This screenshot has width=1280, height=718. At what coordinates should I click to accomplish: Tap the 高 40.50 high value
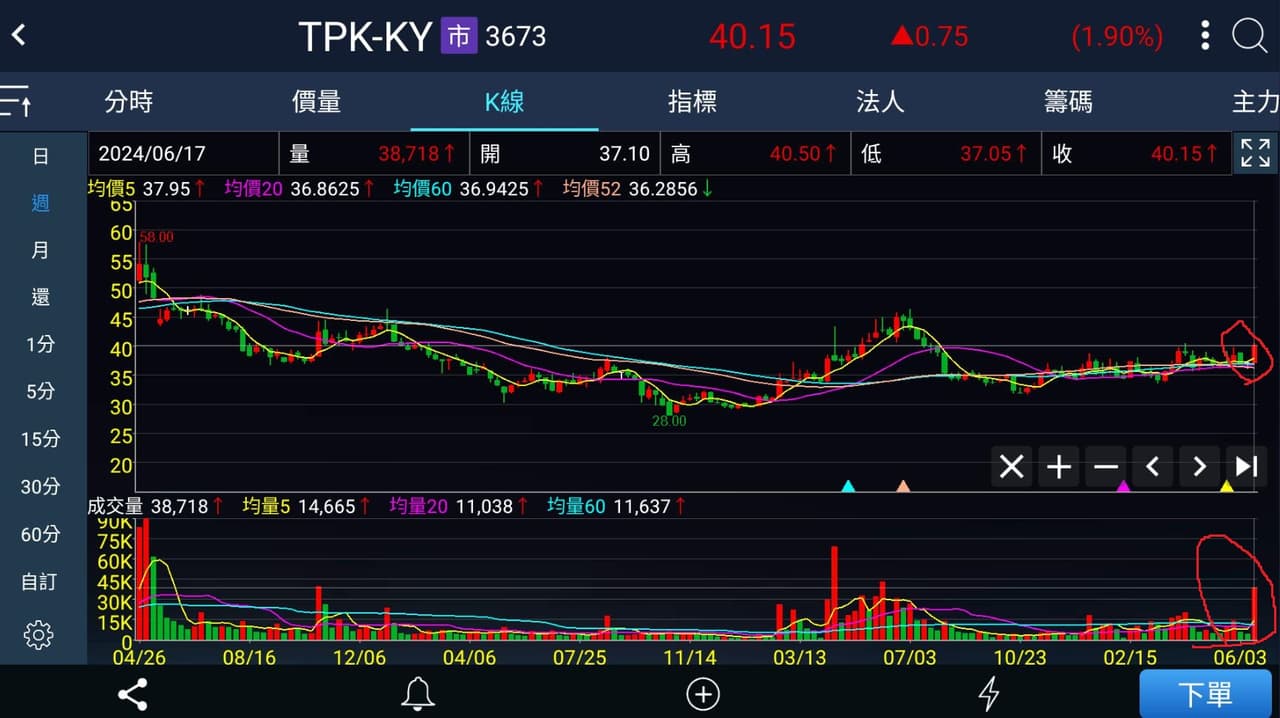tap(755, 154)
